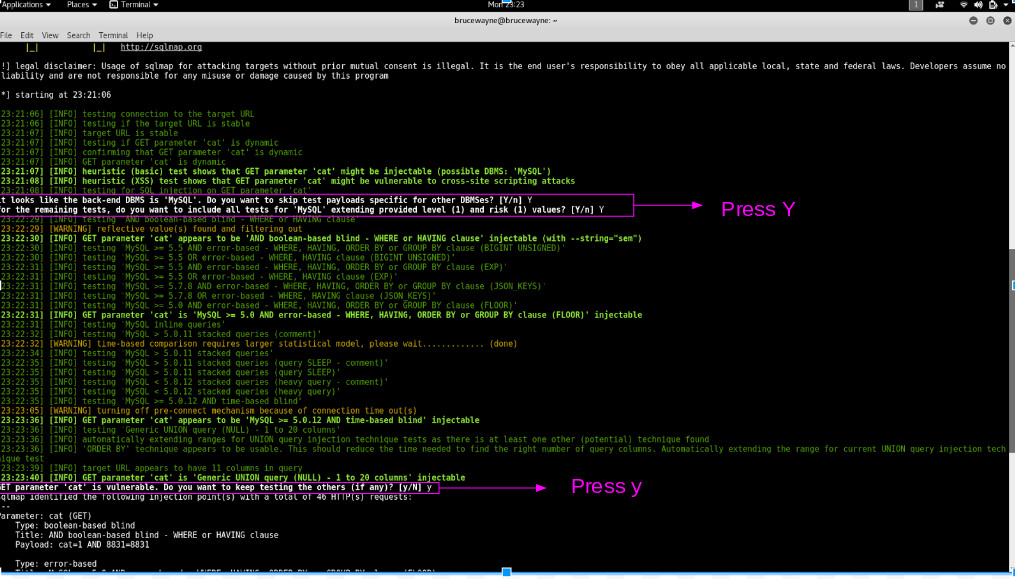Click the 'Type: error-based' line
1015x579 pixels.
(56, 563)
